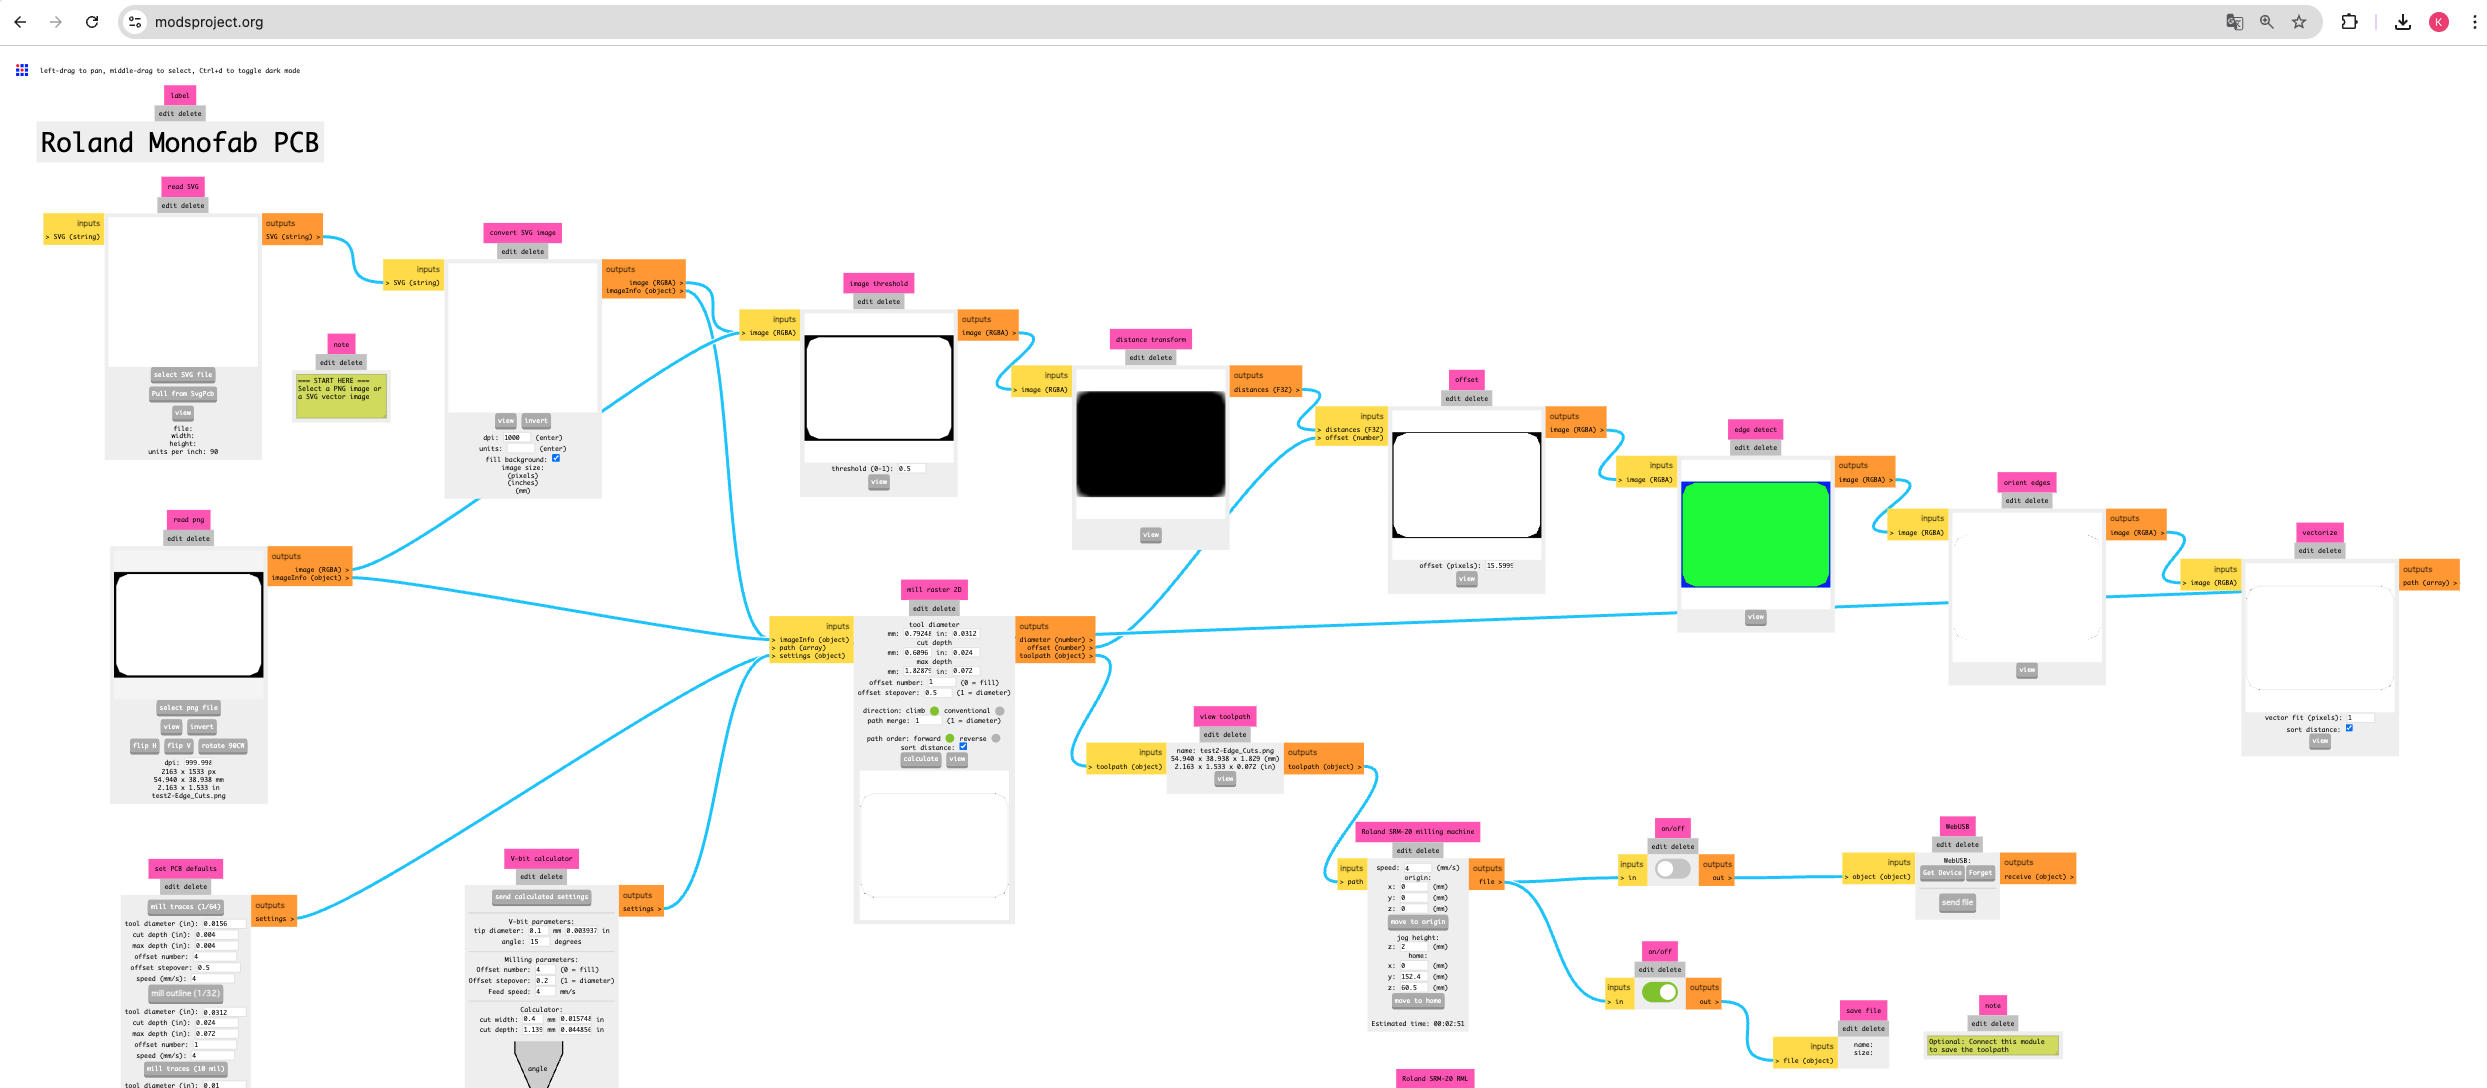This screenshot has height=1088, width=2487.
Task: Uncheck the fill background checkbox
Action: (556, 459)
